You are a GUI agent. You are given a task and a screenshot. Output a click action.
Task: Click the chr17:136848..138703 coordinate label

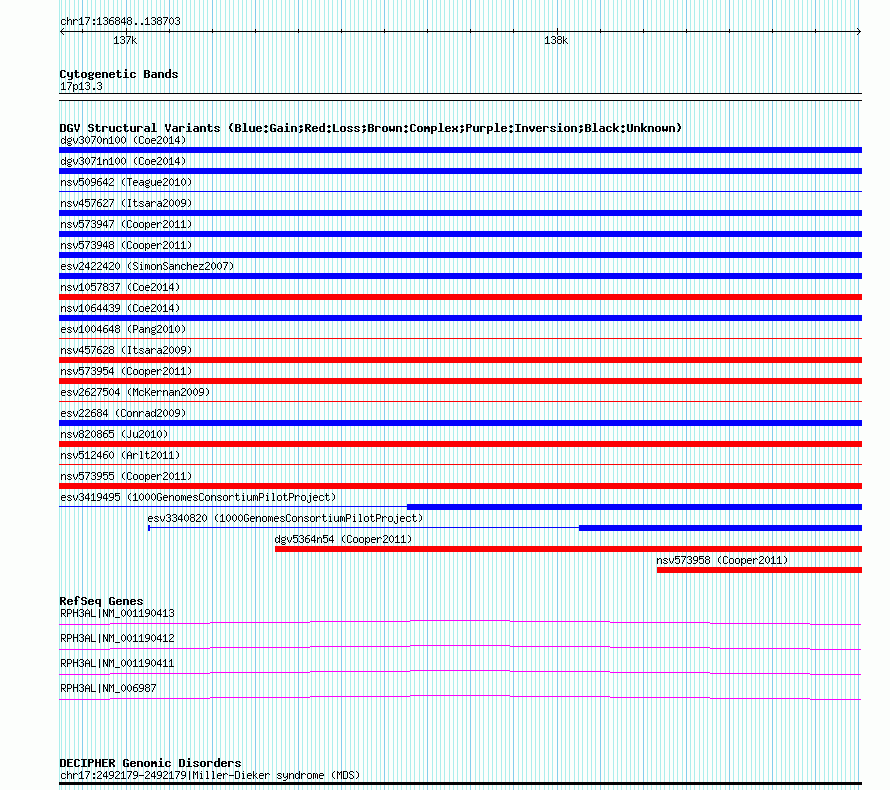click(x=120, y=21)
